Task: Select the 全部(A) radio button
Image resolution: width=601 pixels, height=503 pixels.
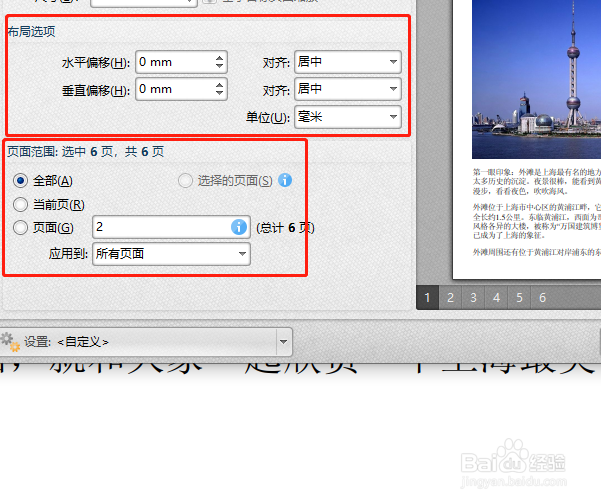Action: (x=20, y=181)
